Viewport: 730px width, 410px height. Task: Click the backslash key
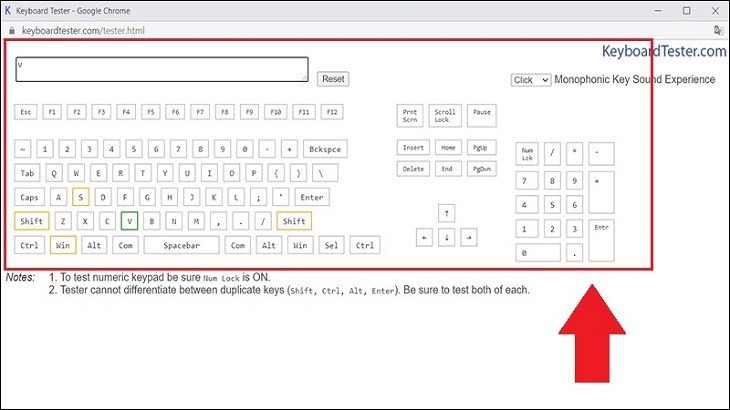[x=325, y=173]
